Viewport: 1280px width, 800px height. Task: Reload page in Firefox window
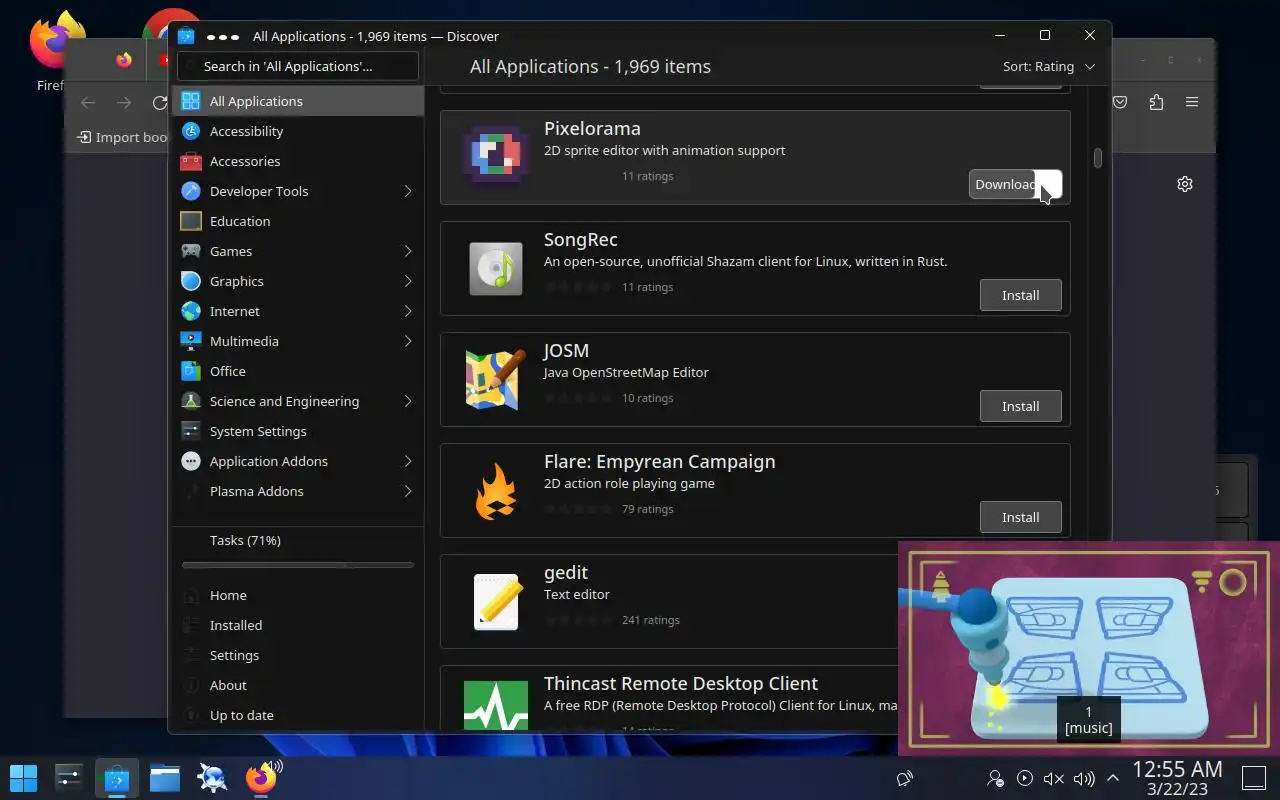coord(159,102)
